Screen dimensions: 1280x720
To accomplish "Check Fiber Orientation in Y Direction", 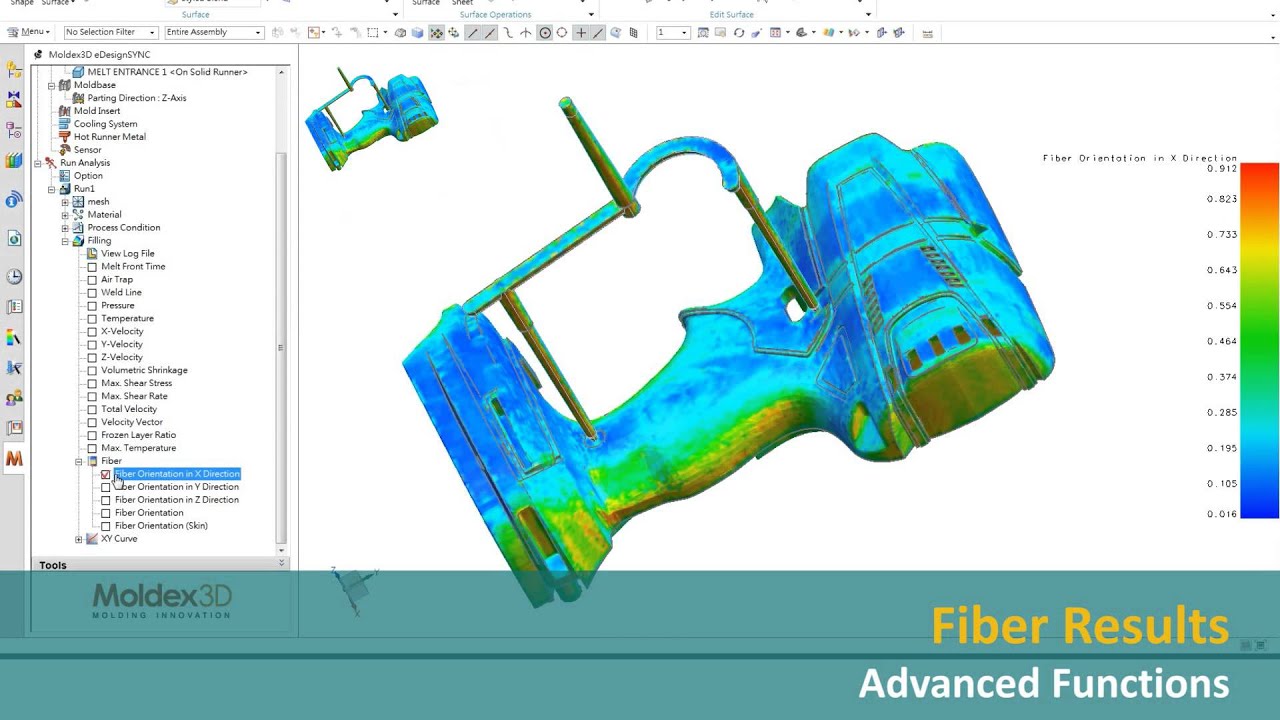I will click(106, 487).
